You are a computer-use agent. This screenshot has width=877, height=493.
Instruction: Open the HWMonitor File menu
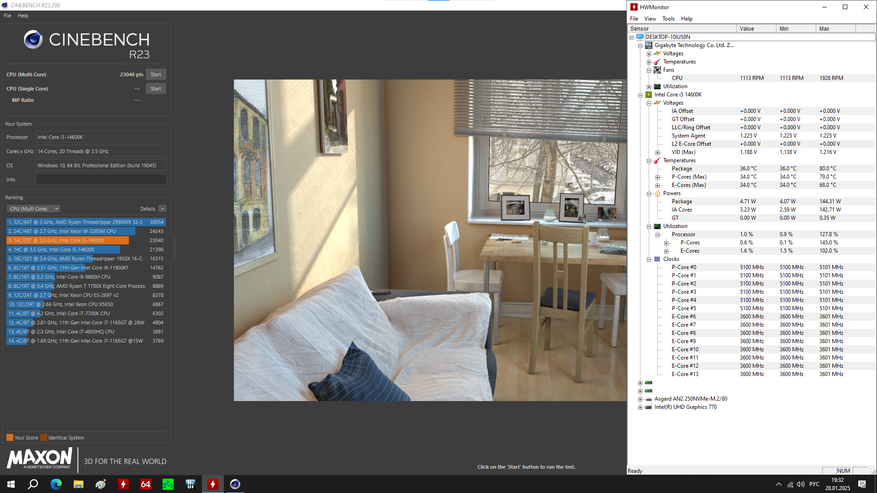click(x=634, y=18)
